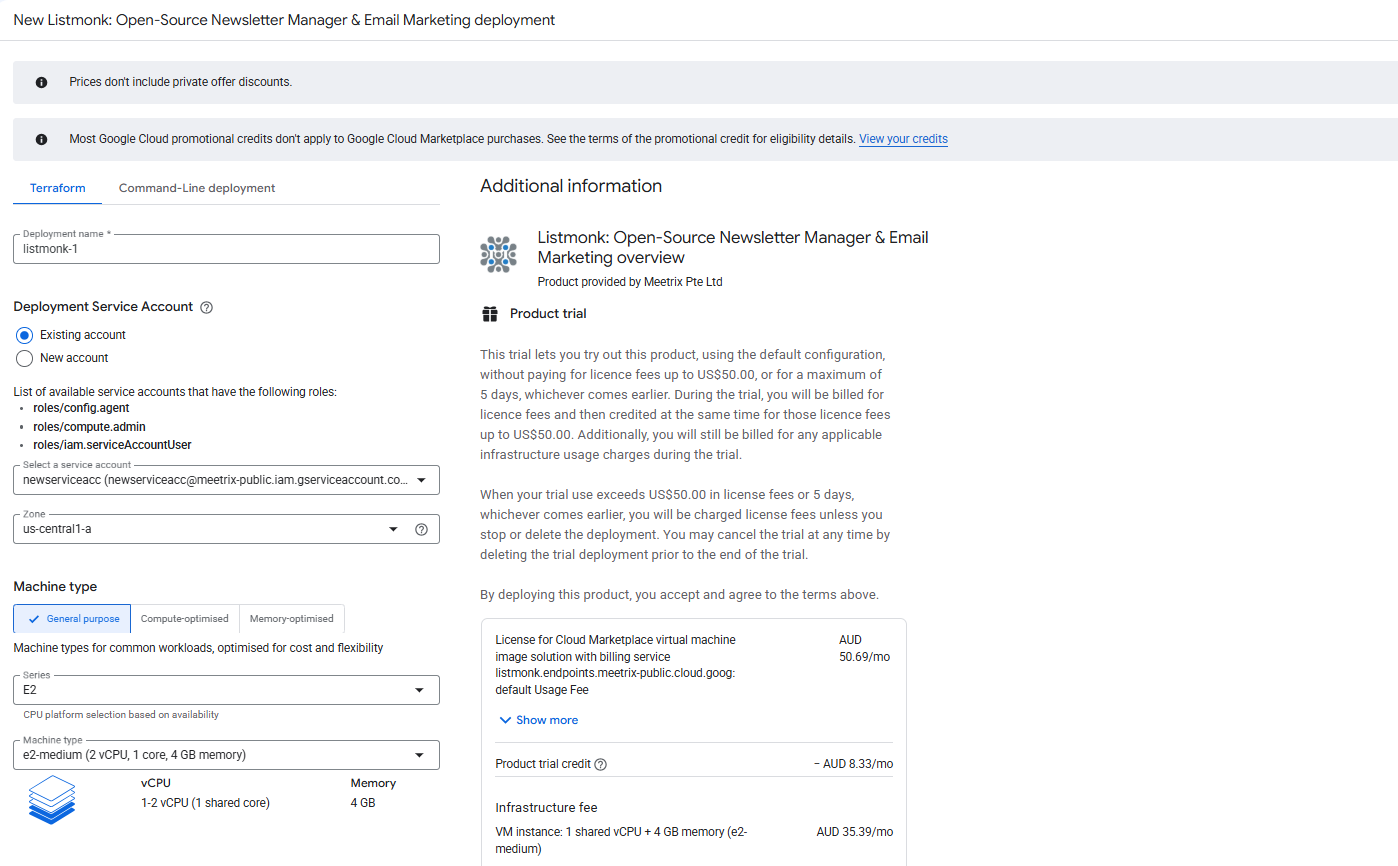Image resolution: width=1398 pixels, height=866 pixels.
Task: Open help icon beside Product trial credit
Action: pos(600,764)
